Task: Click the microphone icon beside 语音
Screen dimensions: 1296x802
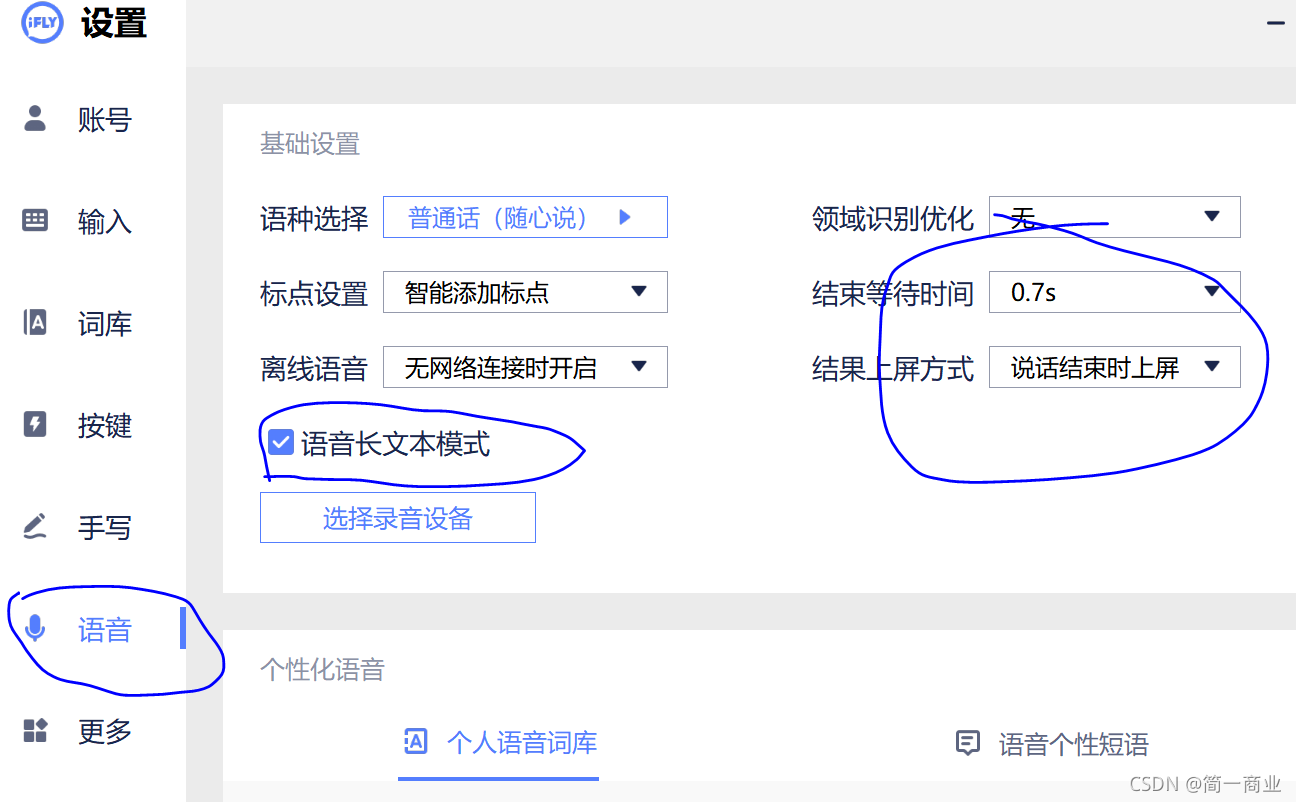Action: (x=35, y=628)
